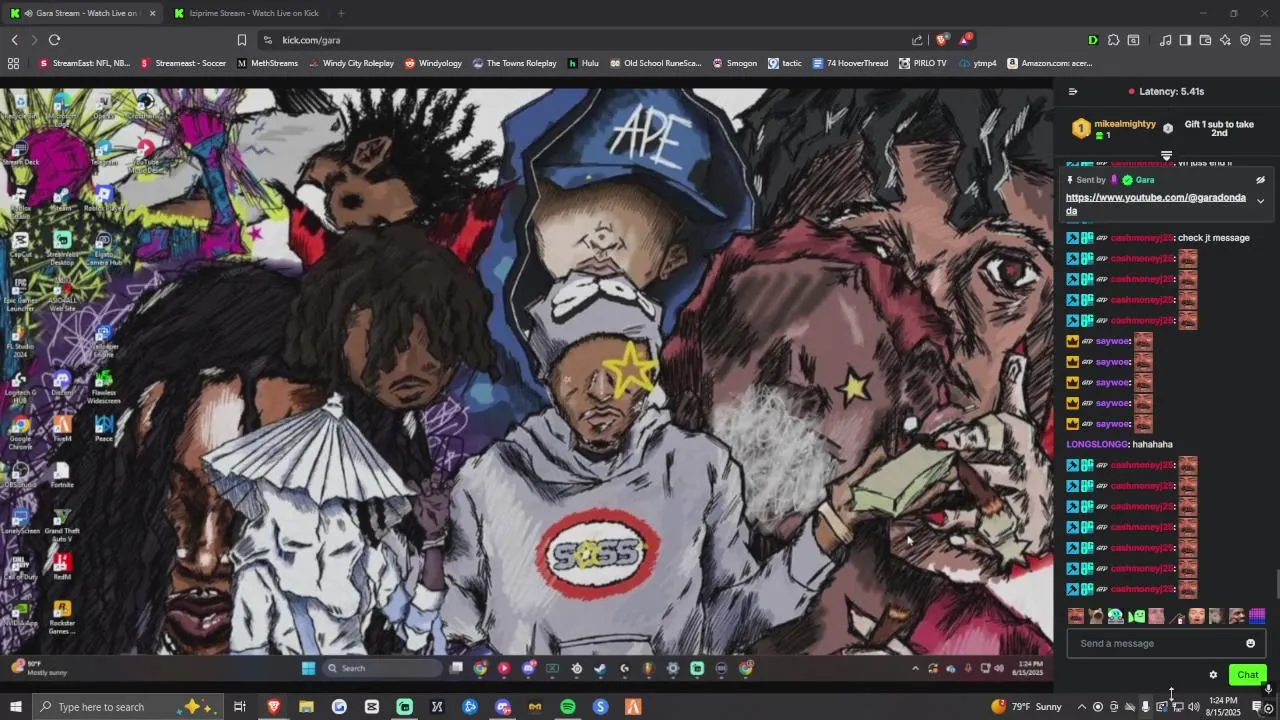Click the Type here to search box

tap(129, 707)
